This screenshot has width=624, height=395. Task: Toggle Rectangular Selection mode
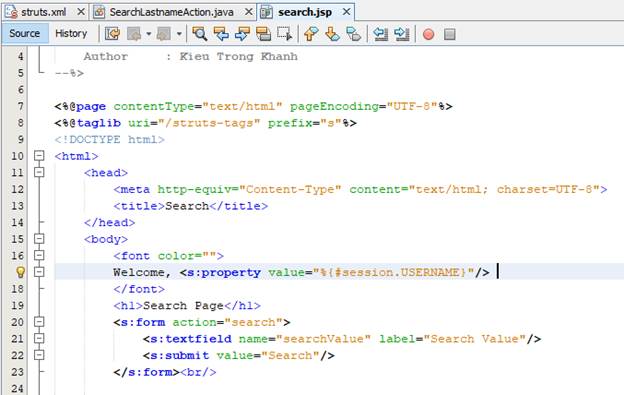pos(285,34)
